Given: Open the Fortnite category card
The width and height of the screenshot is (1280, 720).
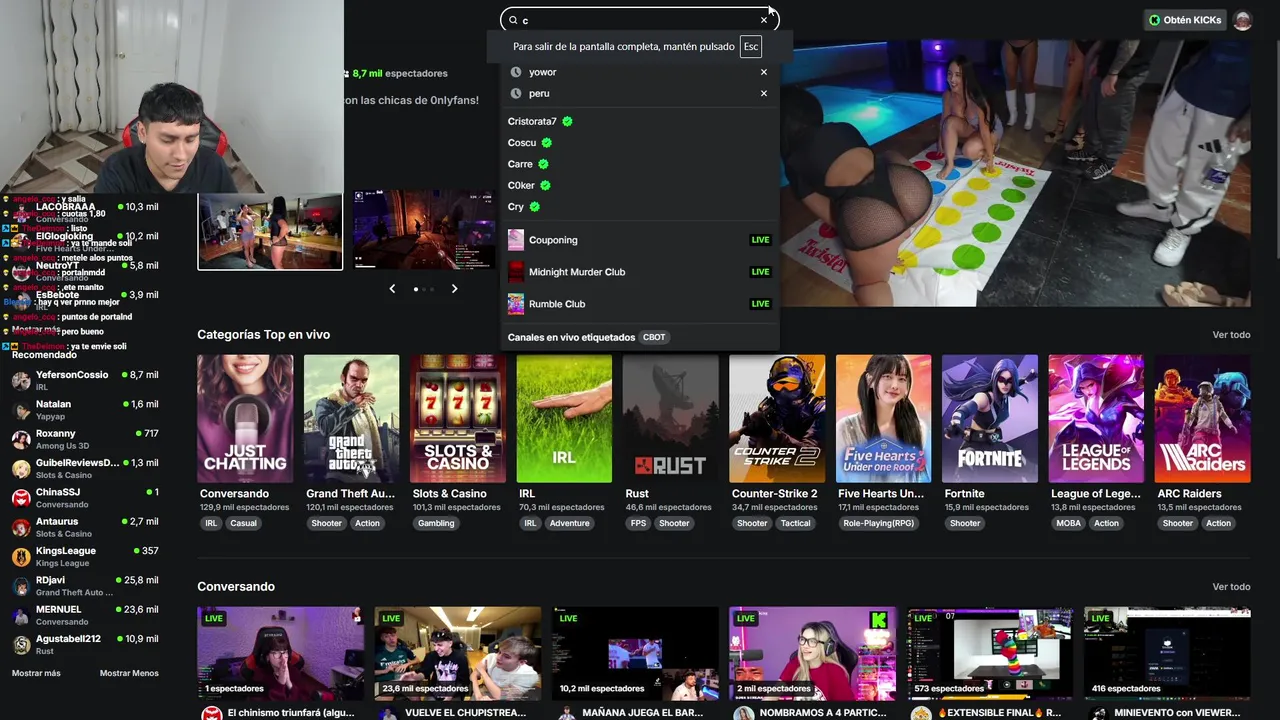Looking at the screenshot, I should (x=990, y=419).
